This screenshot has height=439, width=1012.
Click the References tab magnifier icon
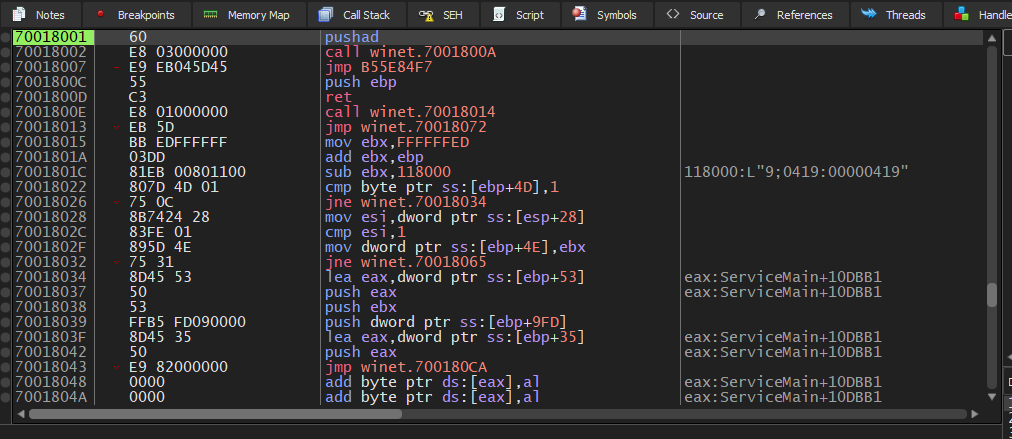pos(760,15)
